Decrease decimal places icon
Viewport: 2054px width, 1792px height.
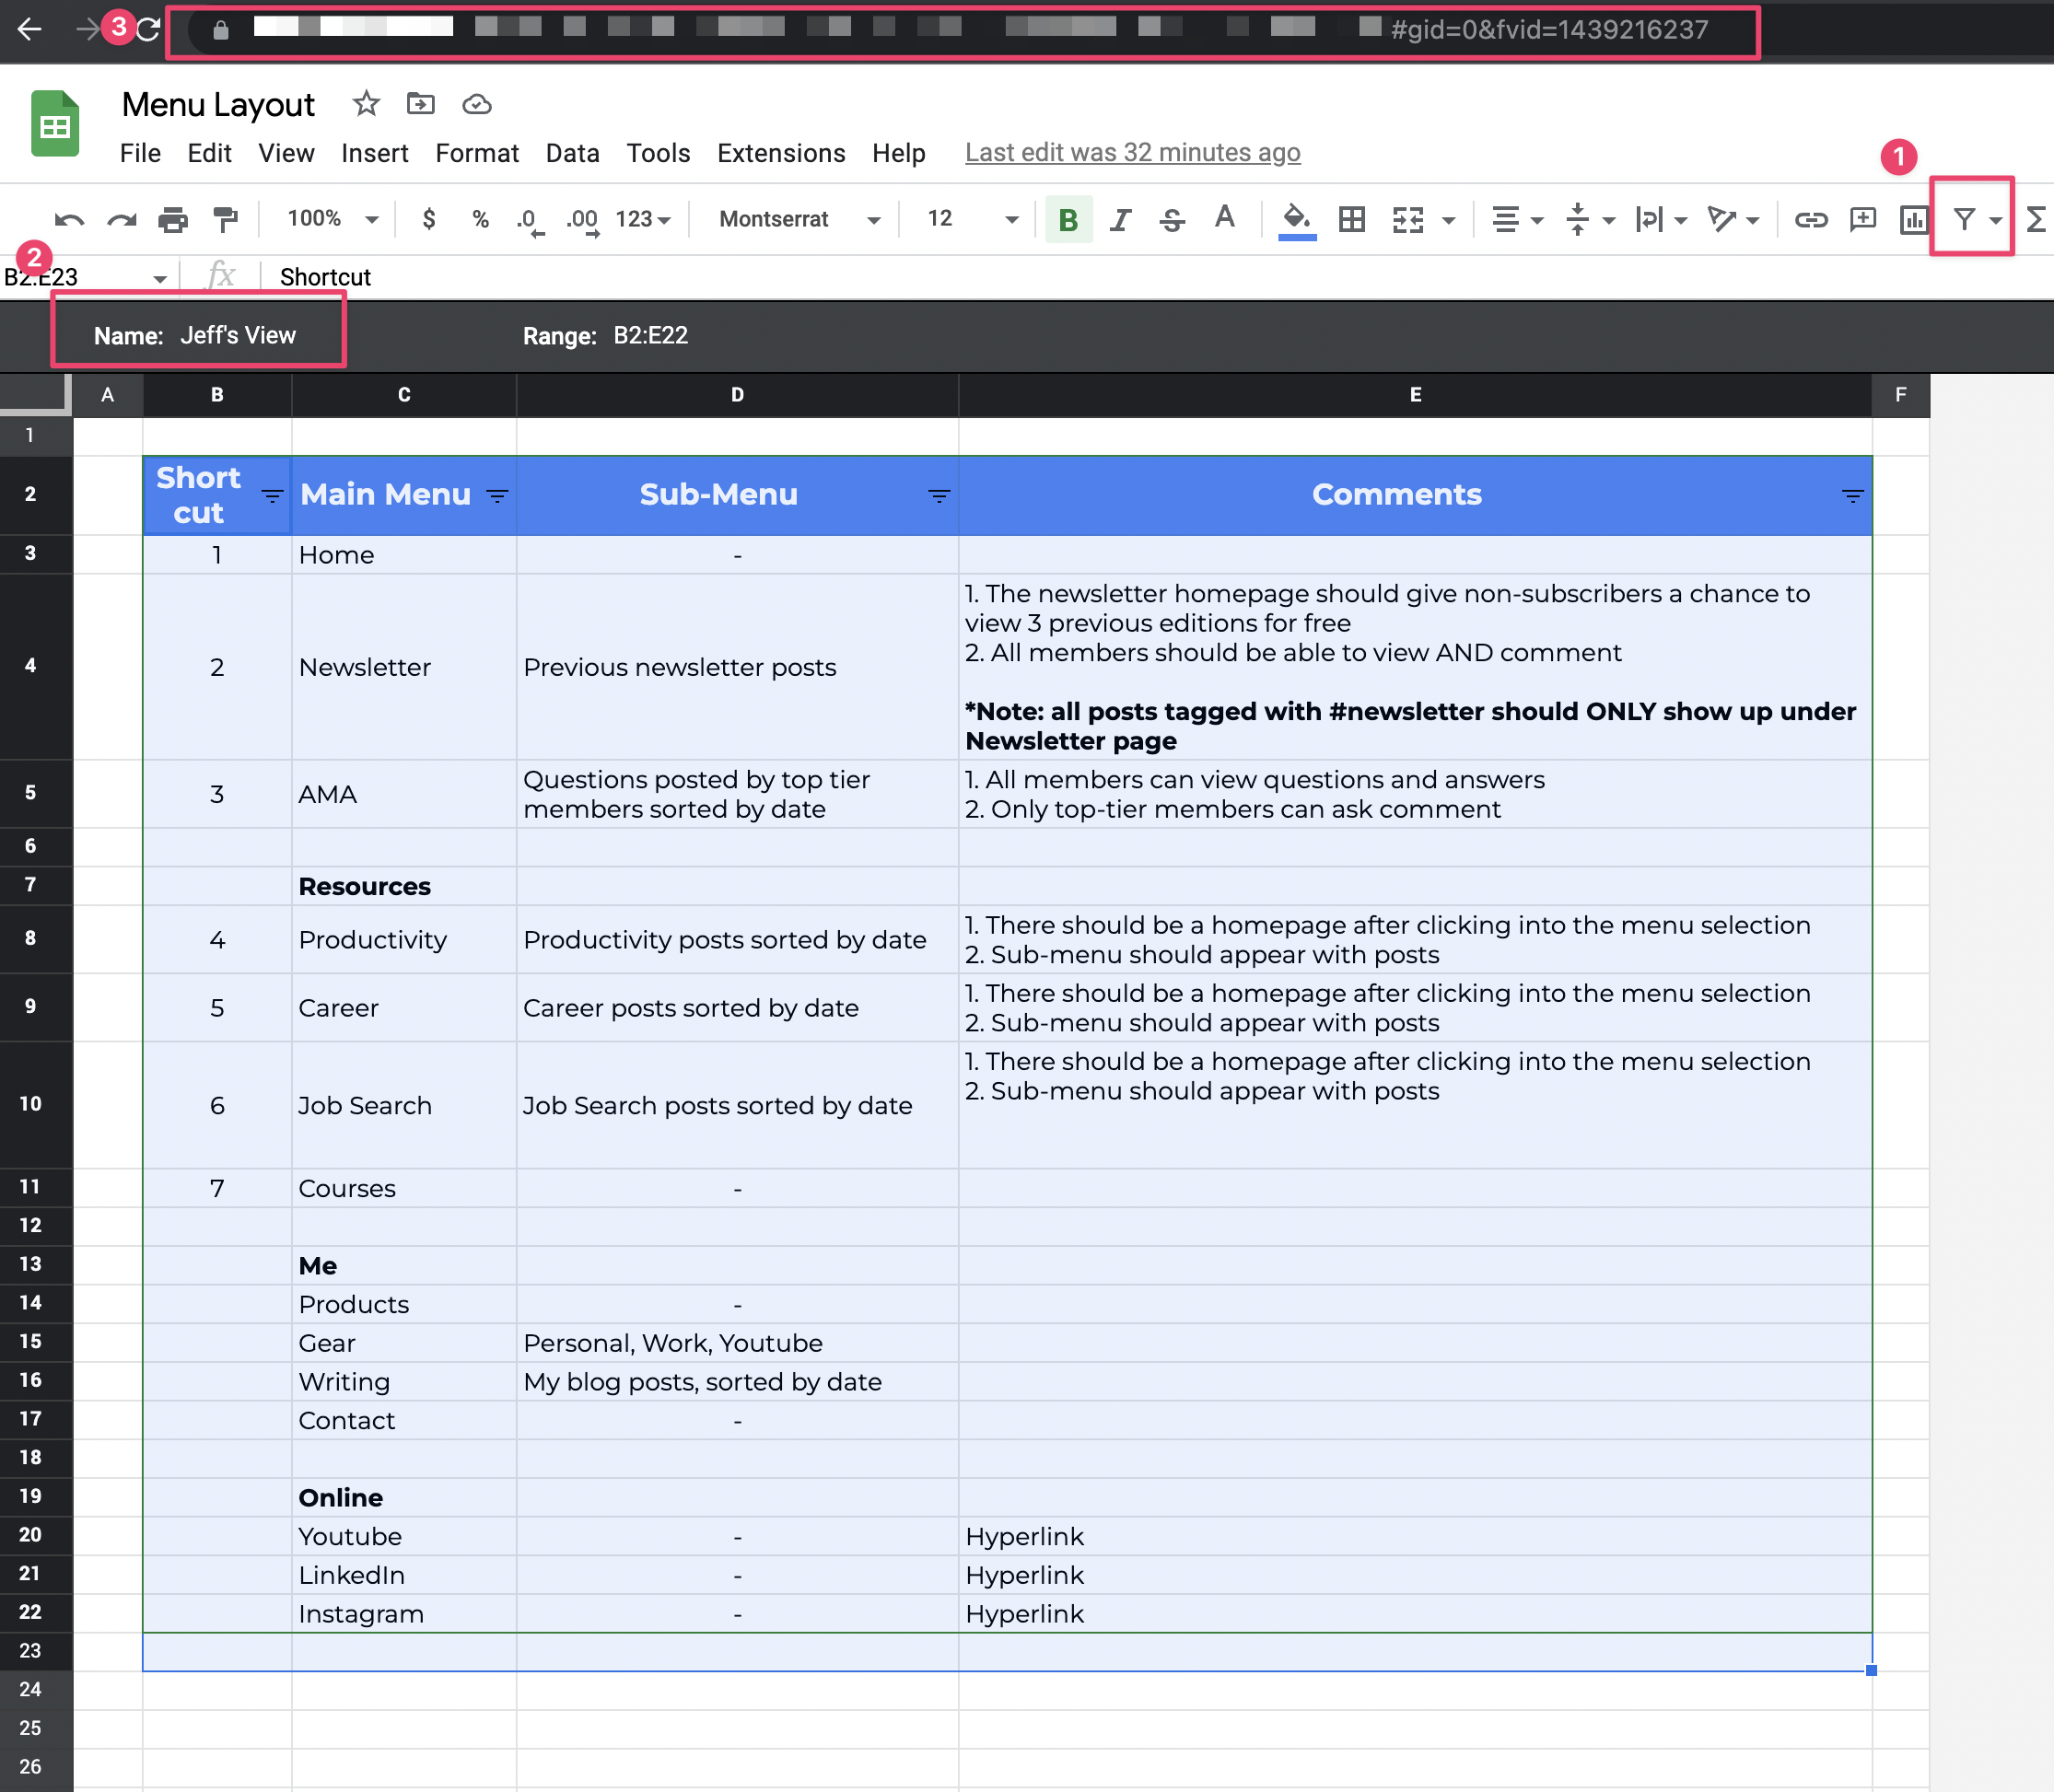[x=530, y=221]
